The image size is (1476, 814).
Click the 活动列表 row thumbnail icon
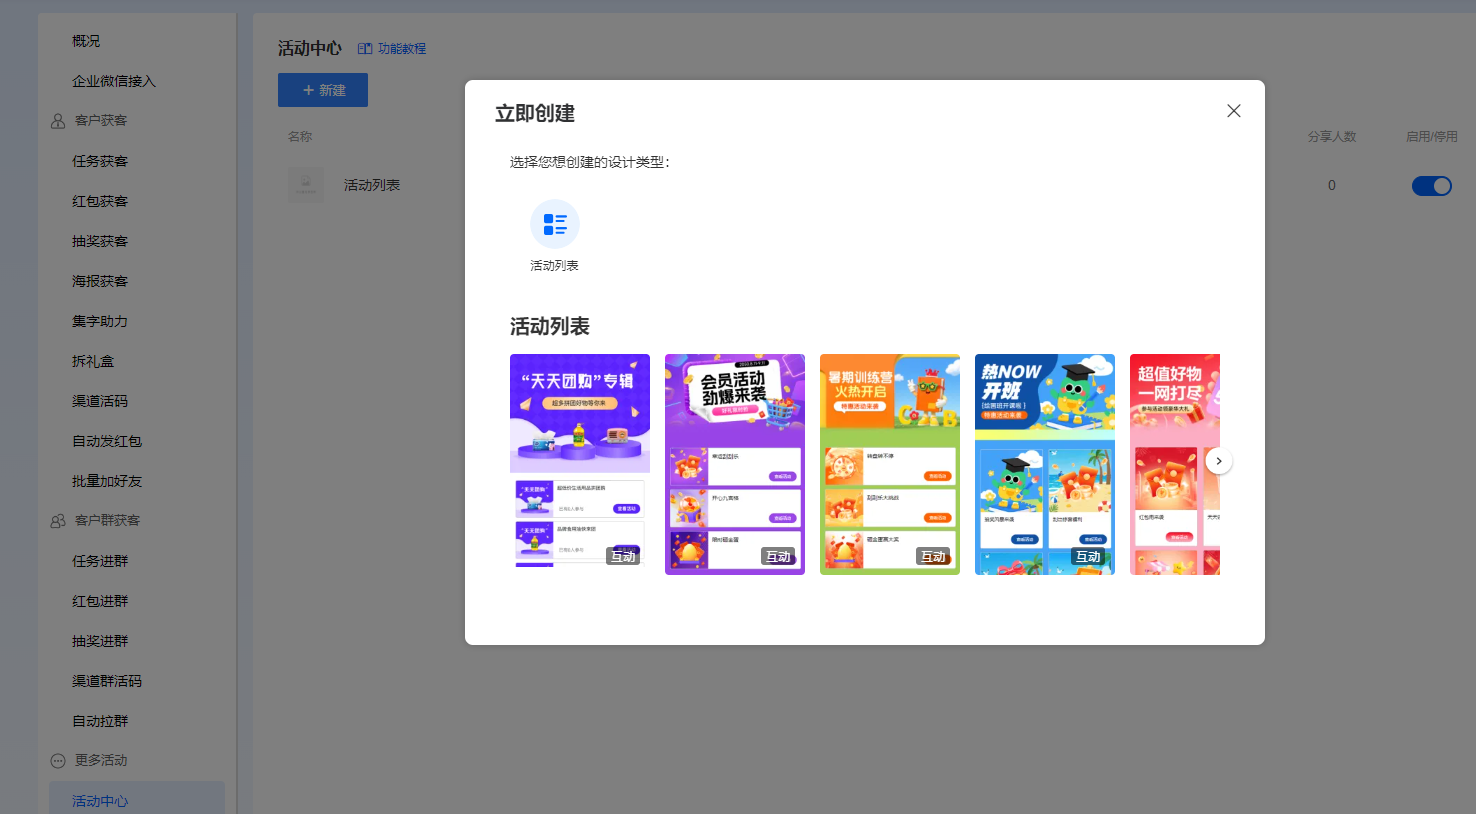306,185
